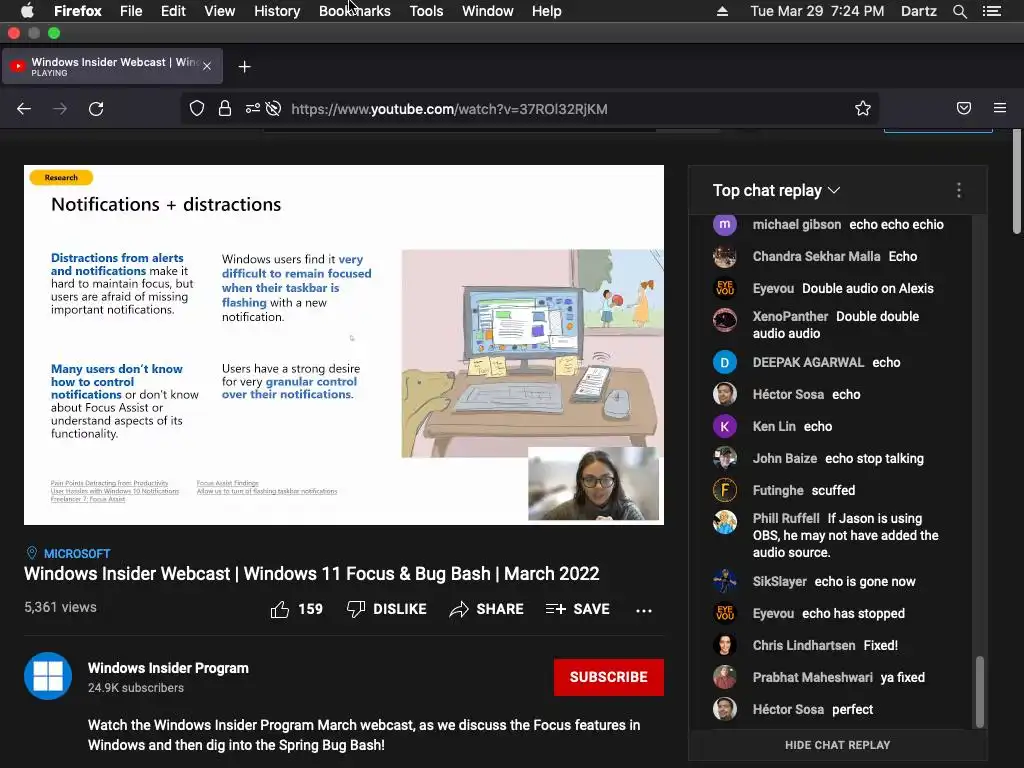
Task: Click the video player slide
Action: (344, 345)
